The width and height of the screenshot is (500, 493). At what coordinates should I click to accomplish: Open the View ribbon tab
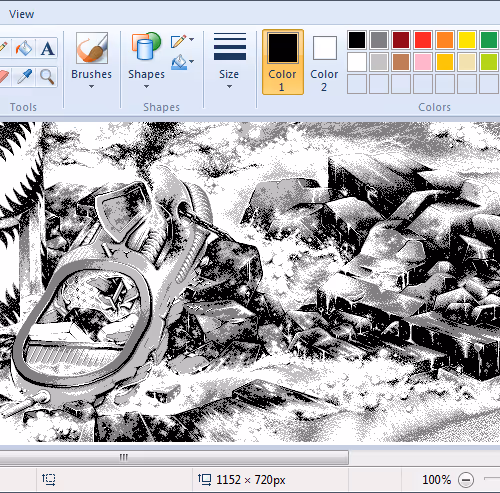click(21, 14)
